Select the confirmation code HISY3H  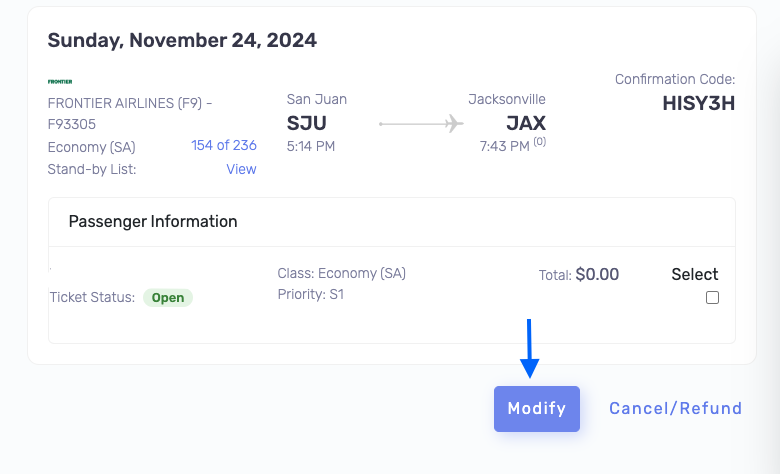pos(698,103)
